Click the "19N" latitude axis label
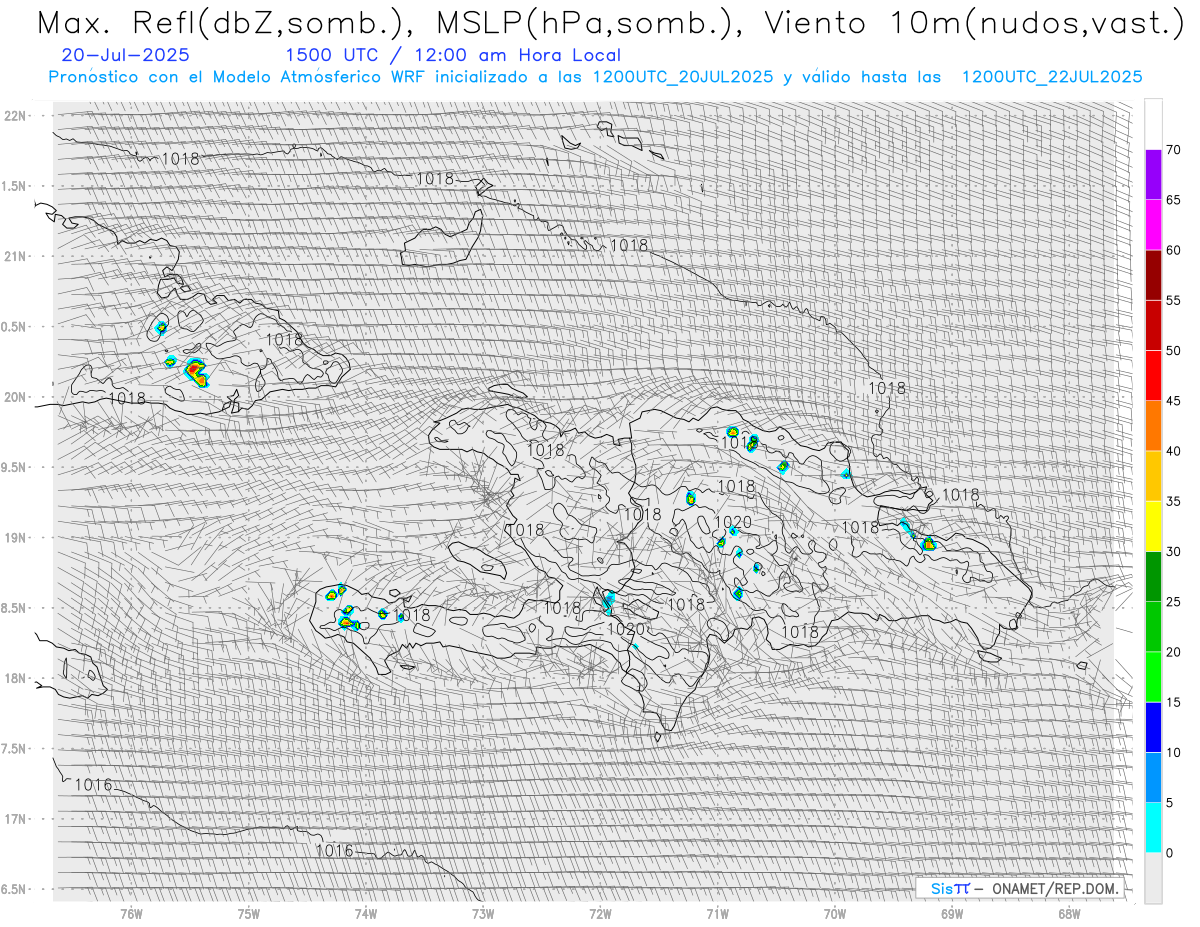Image resolution: width=1200 pixels, height=927 pixels. point(15,537)
